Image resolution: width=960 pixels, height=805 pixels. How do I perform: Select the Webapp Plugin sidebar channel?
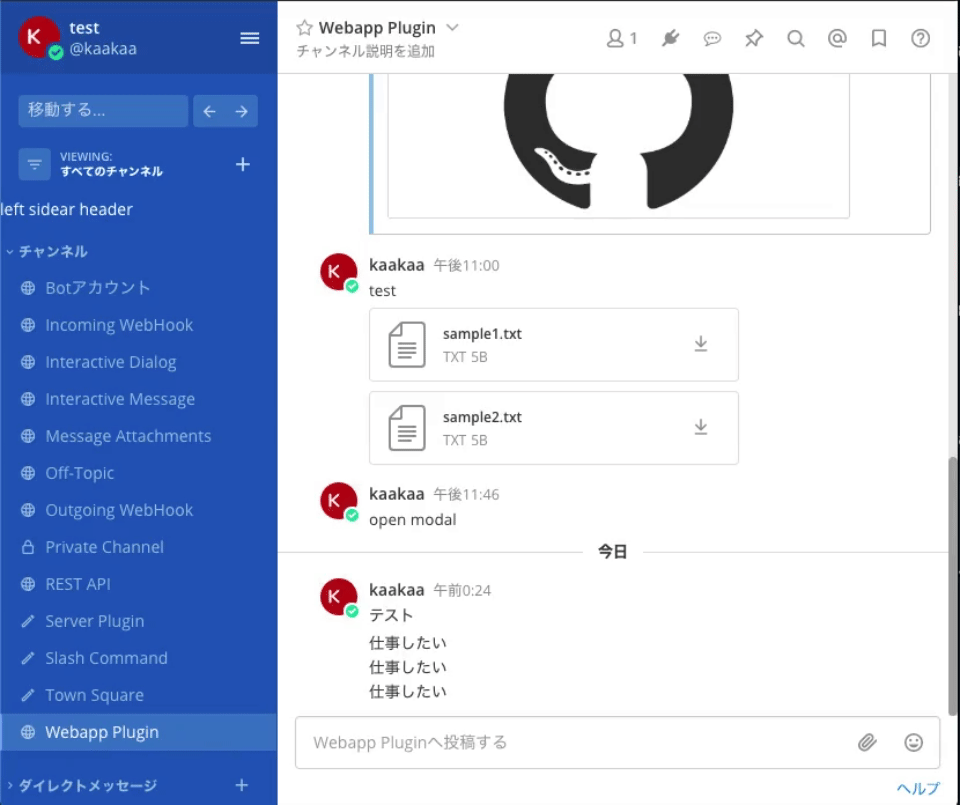pos(138,732)
